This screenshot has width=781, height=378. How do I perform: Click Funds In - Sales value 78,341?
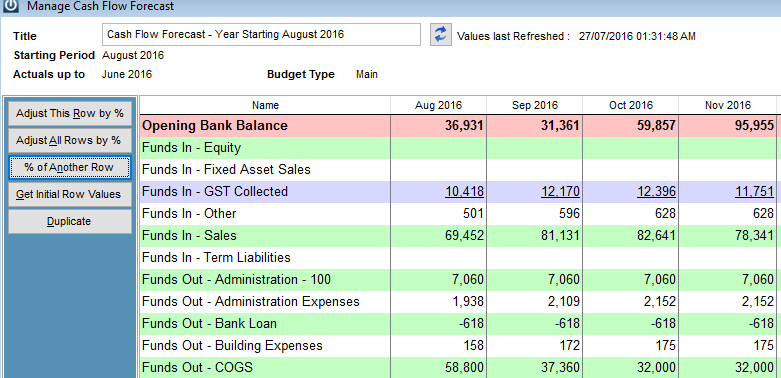754,236
